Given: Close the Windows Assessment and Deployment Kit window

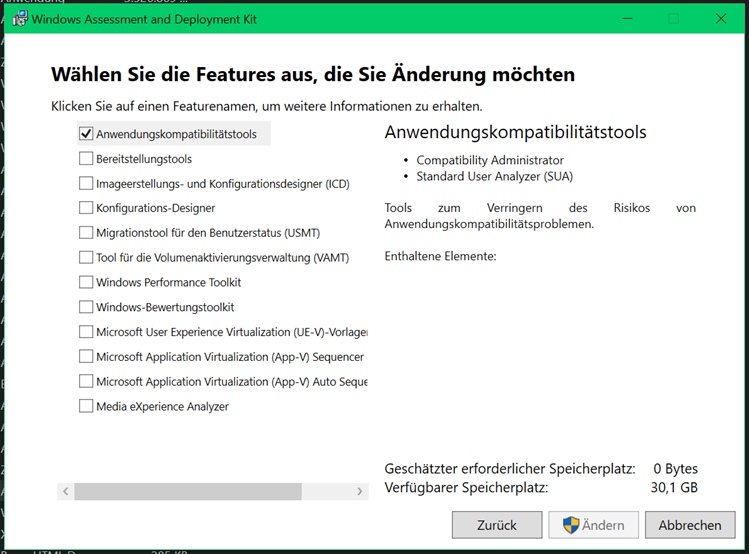Looking at the screenshot, I should (721, 19).
